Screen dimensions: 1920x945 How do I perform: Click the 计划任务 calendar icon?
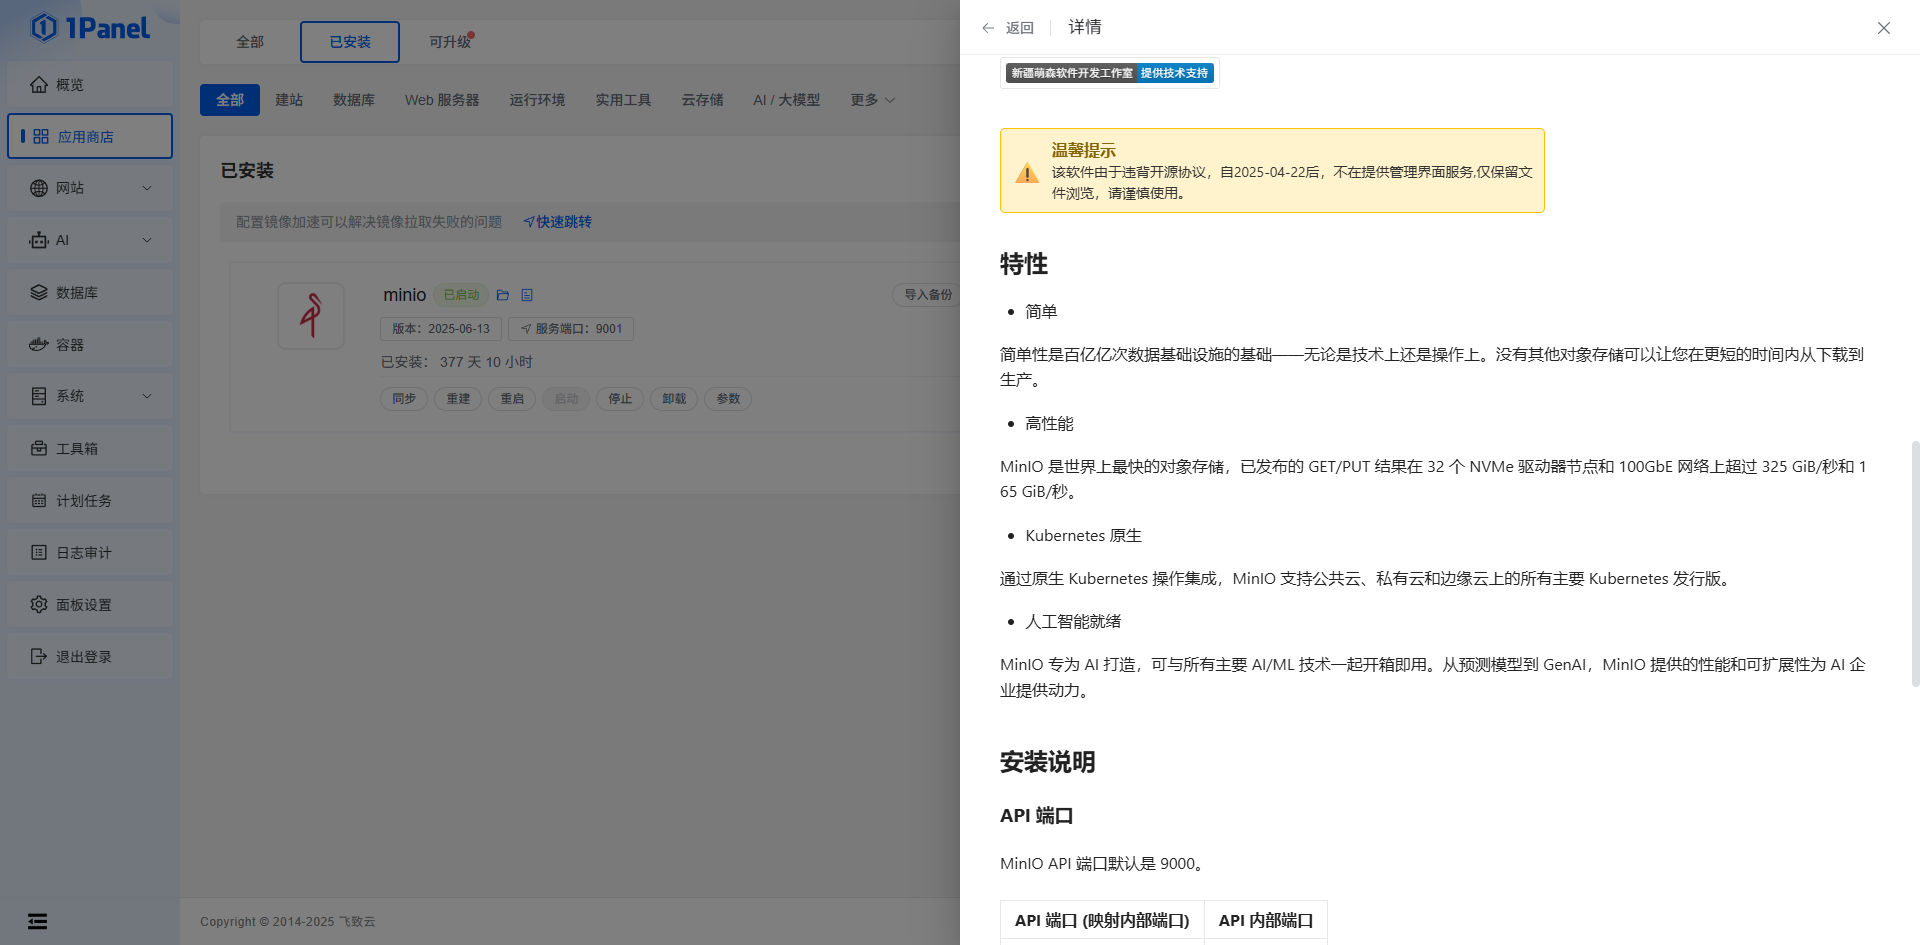pos(39,500)
